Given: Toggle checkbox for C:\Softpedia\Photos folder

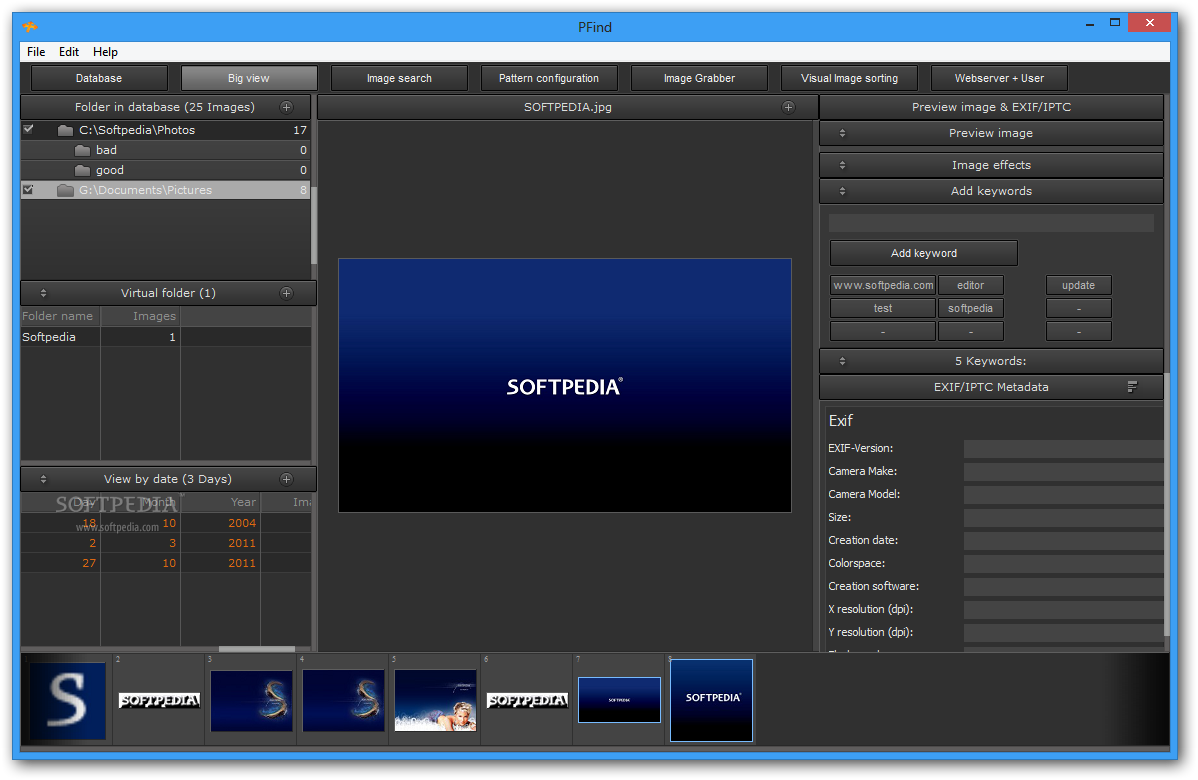Looking at the screenshot, I should pos(28,129).
